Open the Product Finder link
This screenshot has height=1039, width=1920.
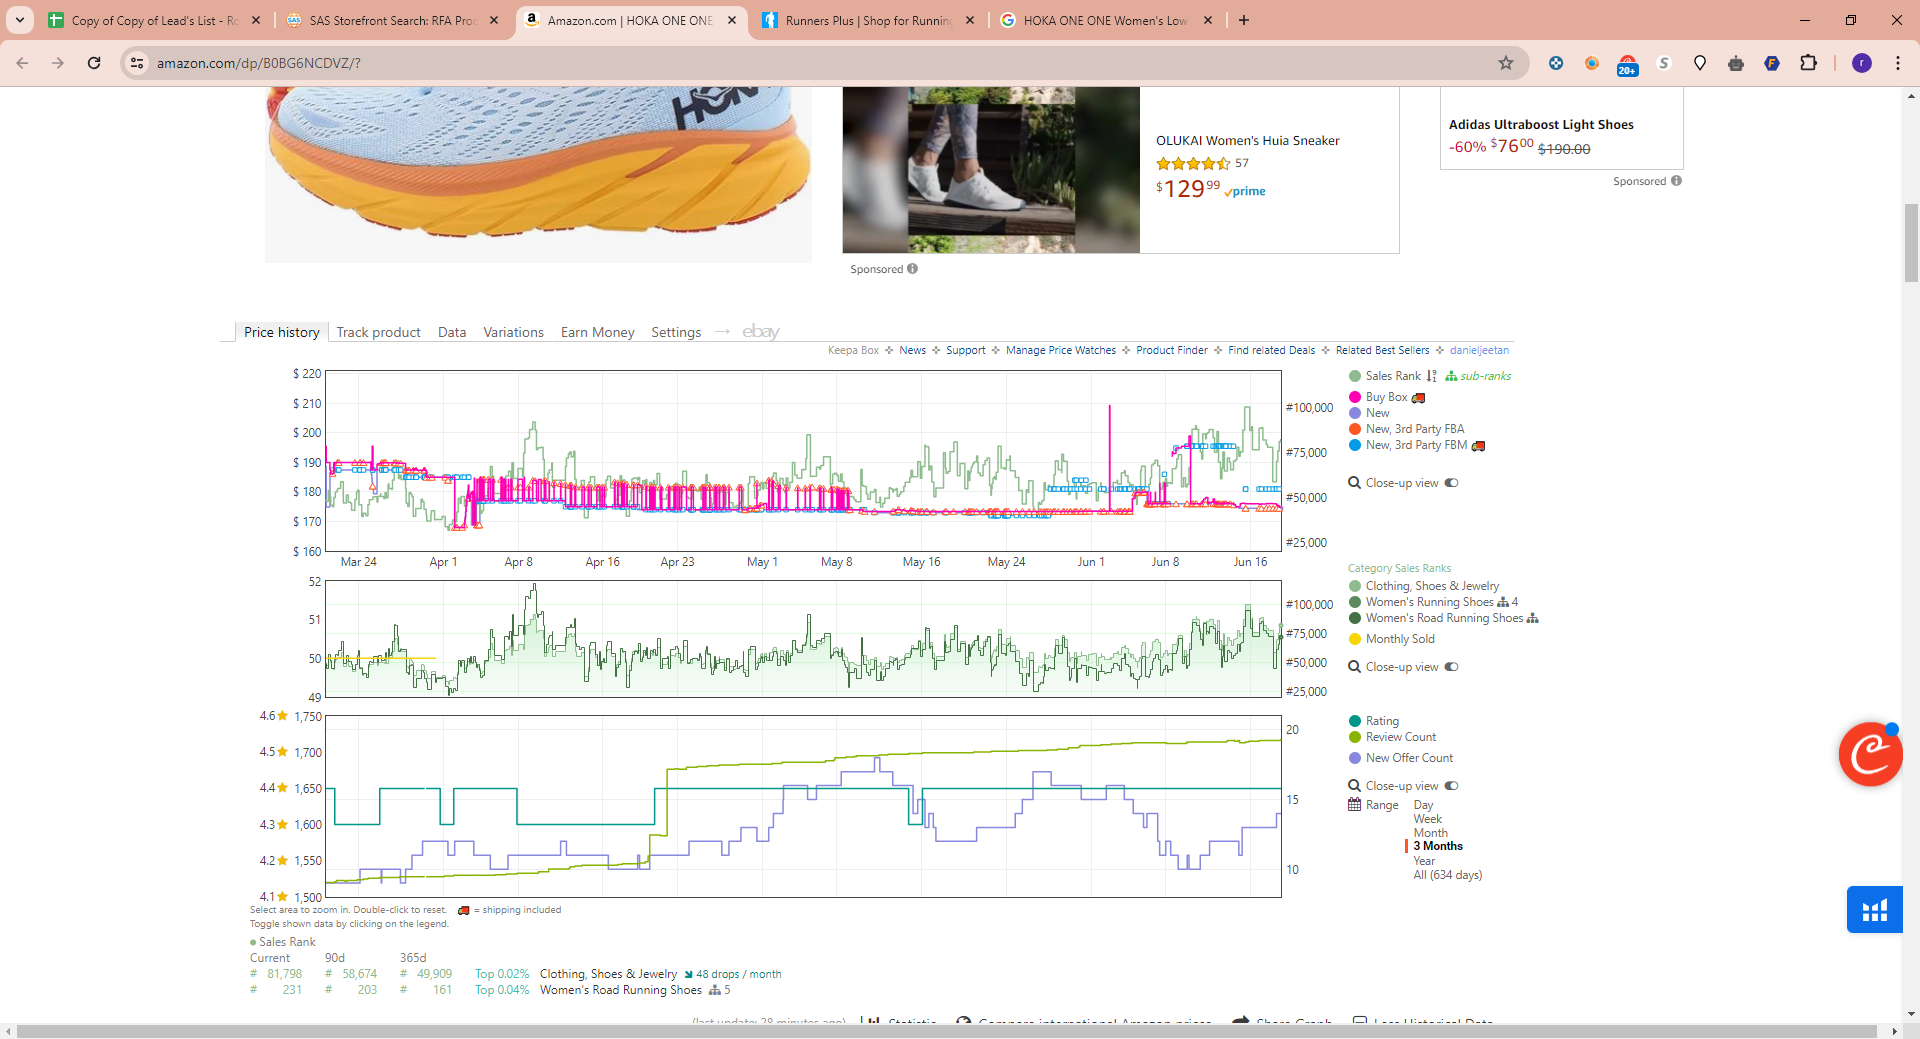(1172, 350)
